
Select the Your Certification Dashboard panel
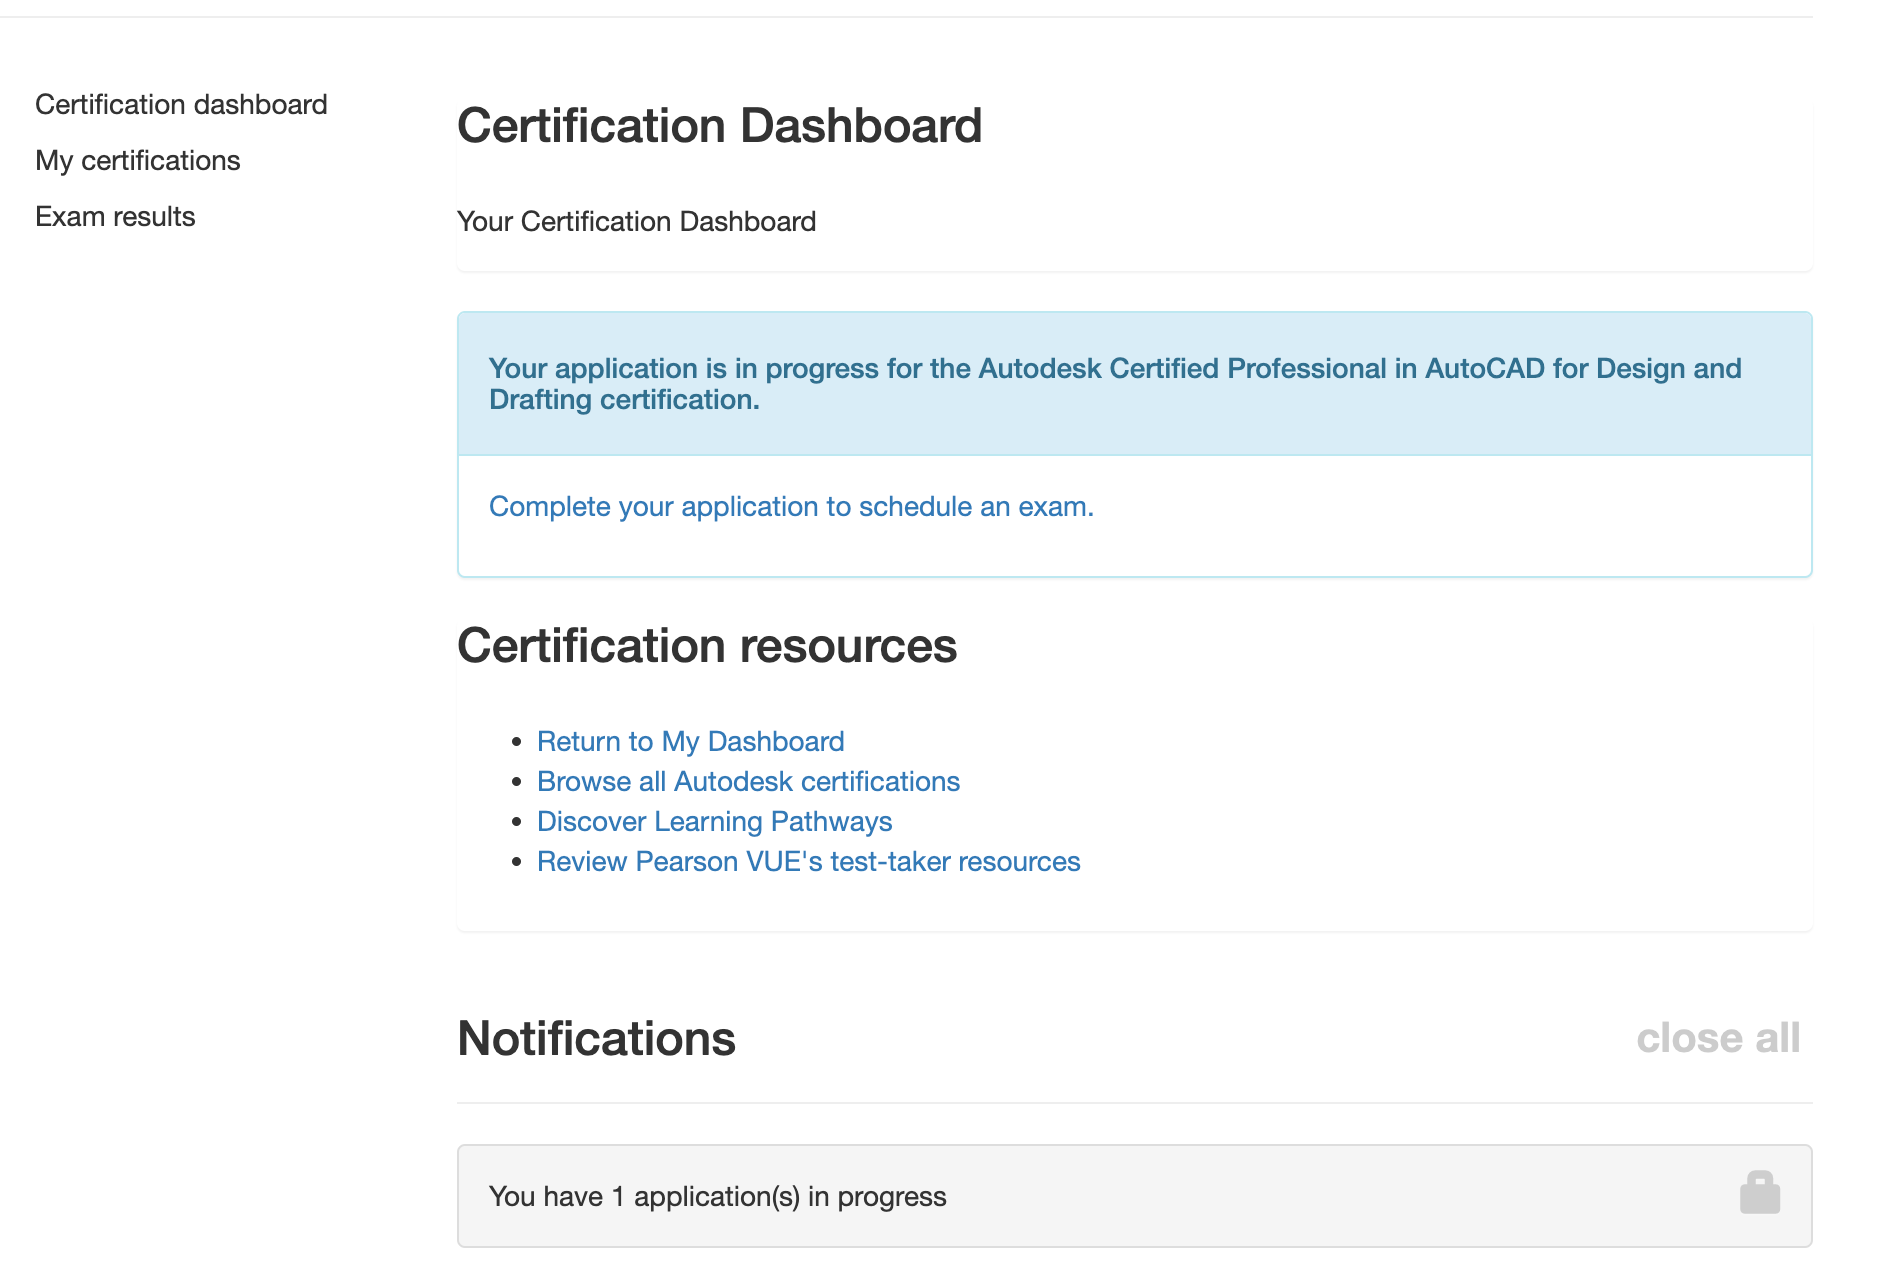[637, 221]
